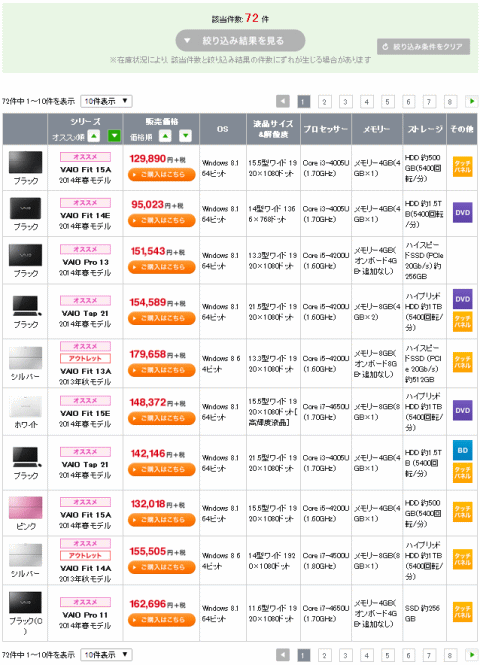Click pink VAIO Fit 15A thumbnail
480x665 pixels.
(25, 508)
